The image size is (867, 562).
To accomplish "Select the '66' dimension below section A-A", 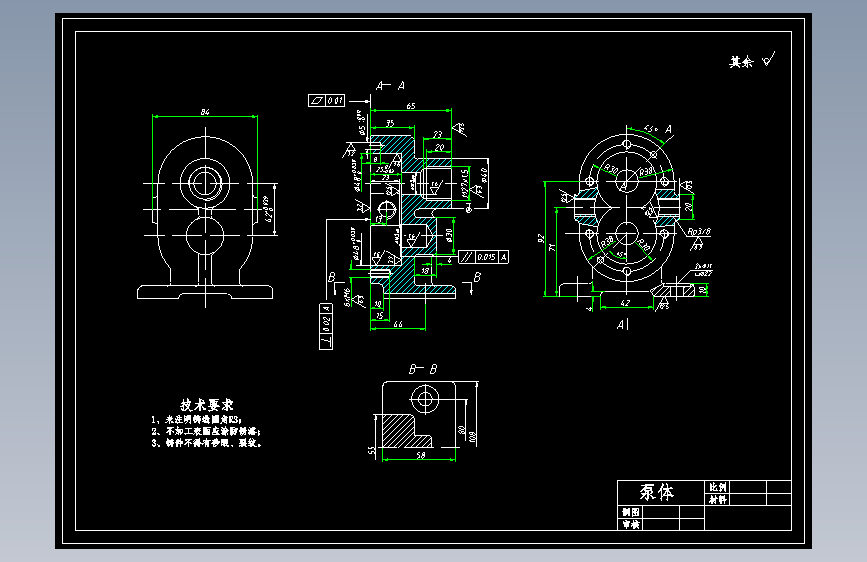I will click(398, 324).
